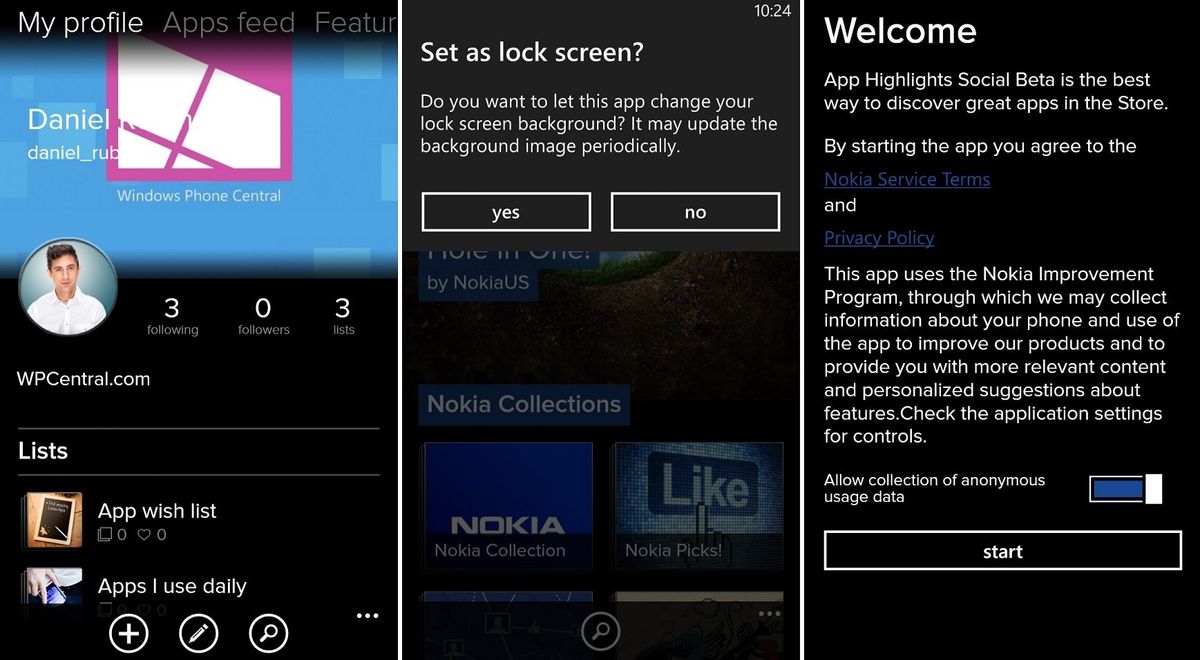Switch to the Apps feed tab

click(228, 22)
